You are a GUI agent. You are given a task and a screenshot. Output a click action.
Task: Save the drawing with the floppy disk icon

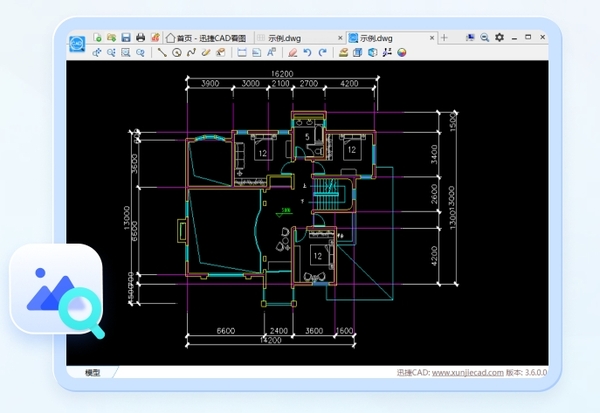pos(126,37)
